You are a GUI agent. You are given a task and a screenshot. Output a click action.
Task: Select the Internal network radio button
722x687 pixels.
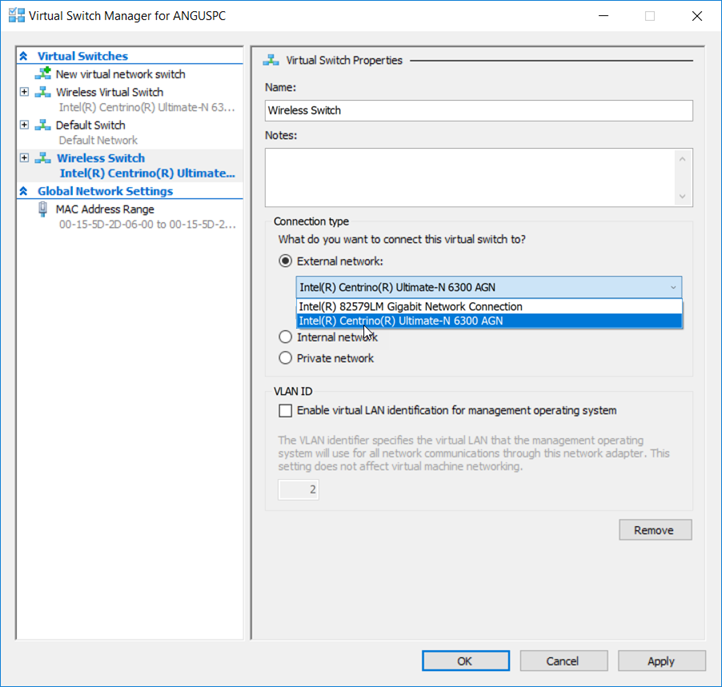pyautogui.click(x=285, y=337)
